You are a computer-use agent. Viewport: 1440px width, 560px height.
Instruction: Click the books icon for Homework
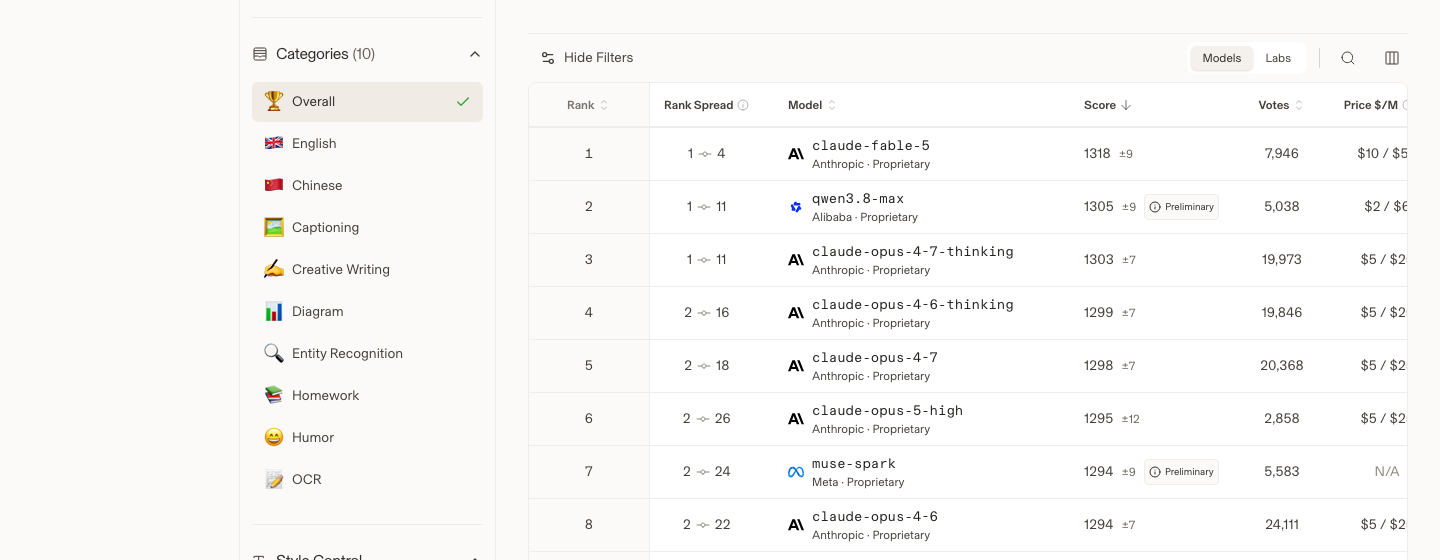pyautogui.click(x=274, y=395)
